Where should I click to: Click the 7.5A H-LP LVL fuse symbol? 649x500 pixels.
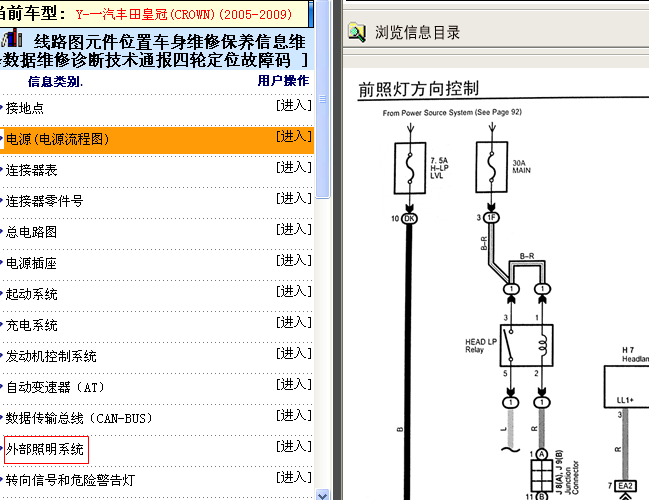coord(410,168)
